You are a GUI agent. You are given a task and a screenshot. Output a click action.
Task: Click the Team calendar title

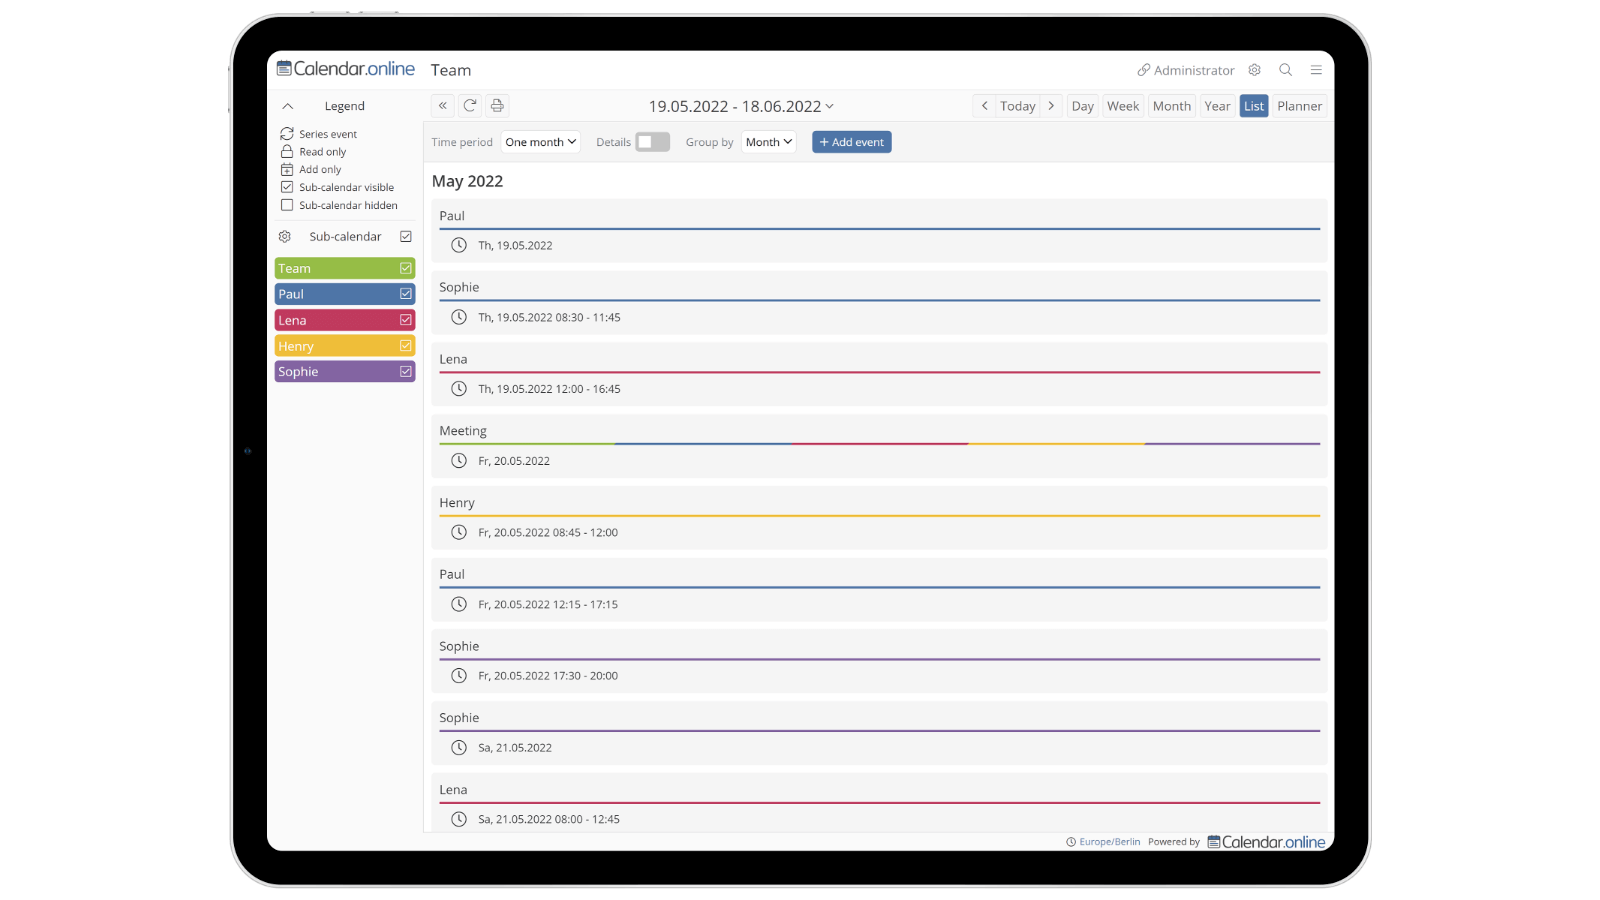(x=451, y=70)
